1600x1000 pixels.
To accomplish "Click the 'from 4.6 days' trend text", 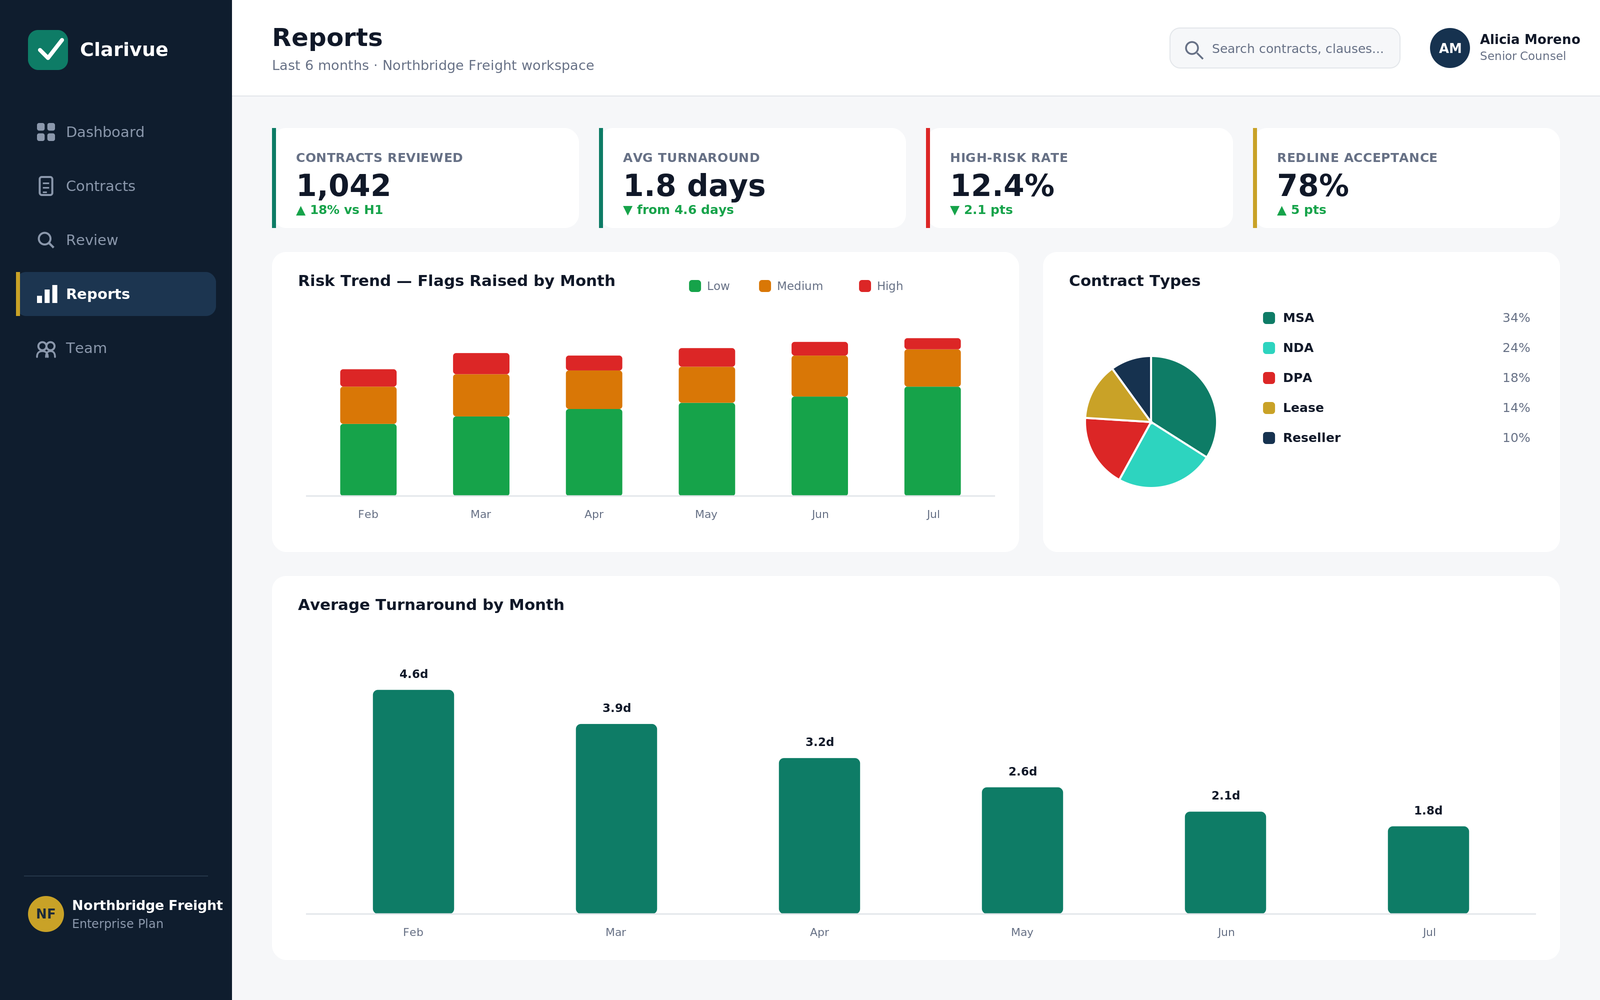I will 679,210.
